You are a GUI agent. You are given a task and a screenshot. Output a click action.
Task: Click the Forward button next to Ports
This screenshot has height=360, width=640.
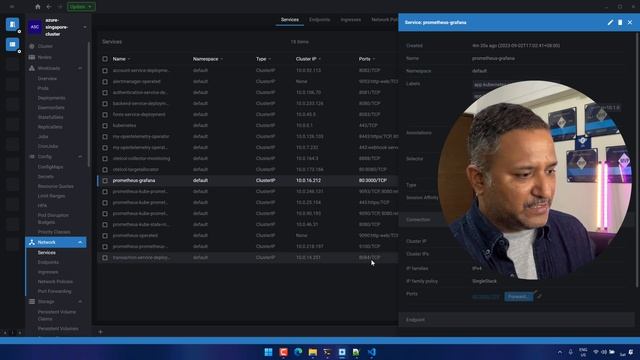pos(518,297)
